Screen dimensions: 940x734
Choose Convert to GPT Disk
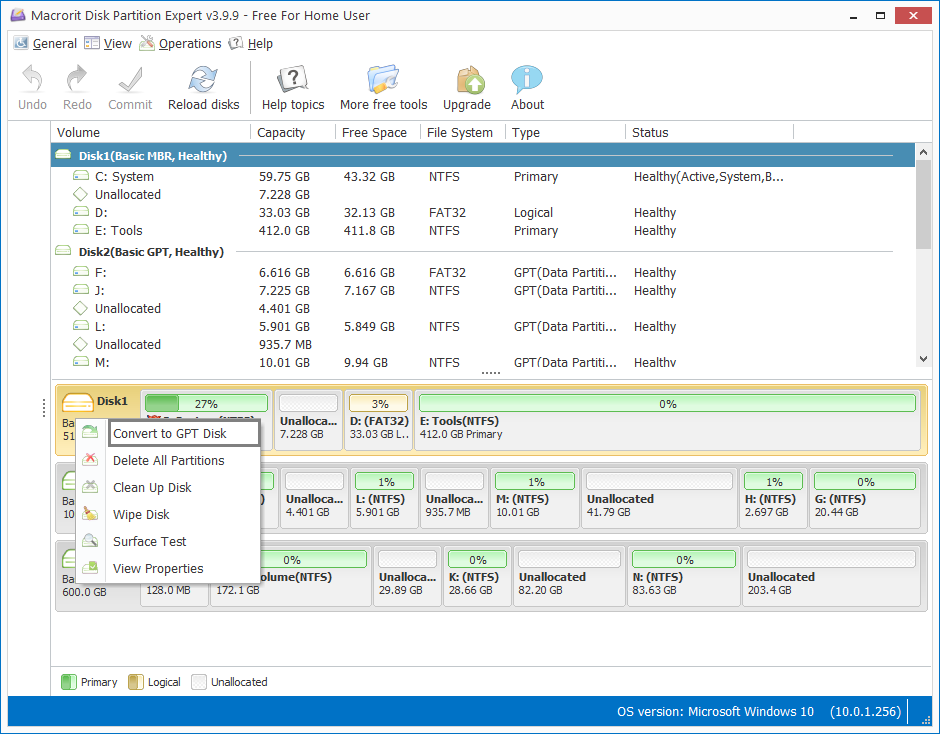click(184, 433)
